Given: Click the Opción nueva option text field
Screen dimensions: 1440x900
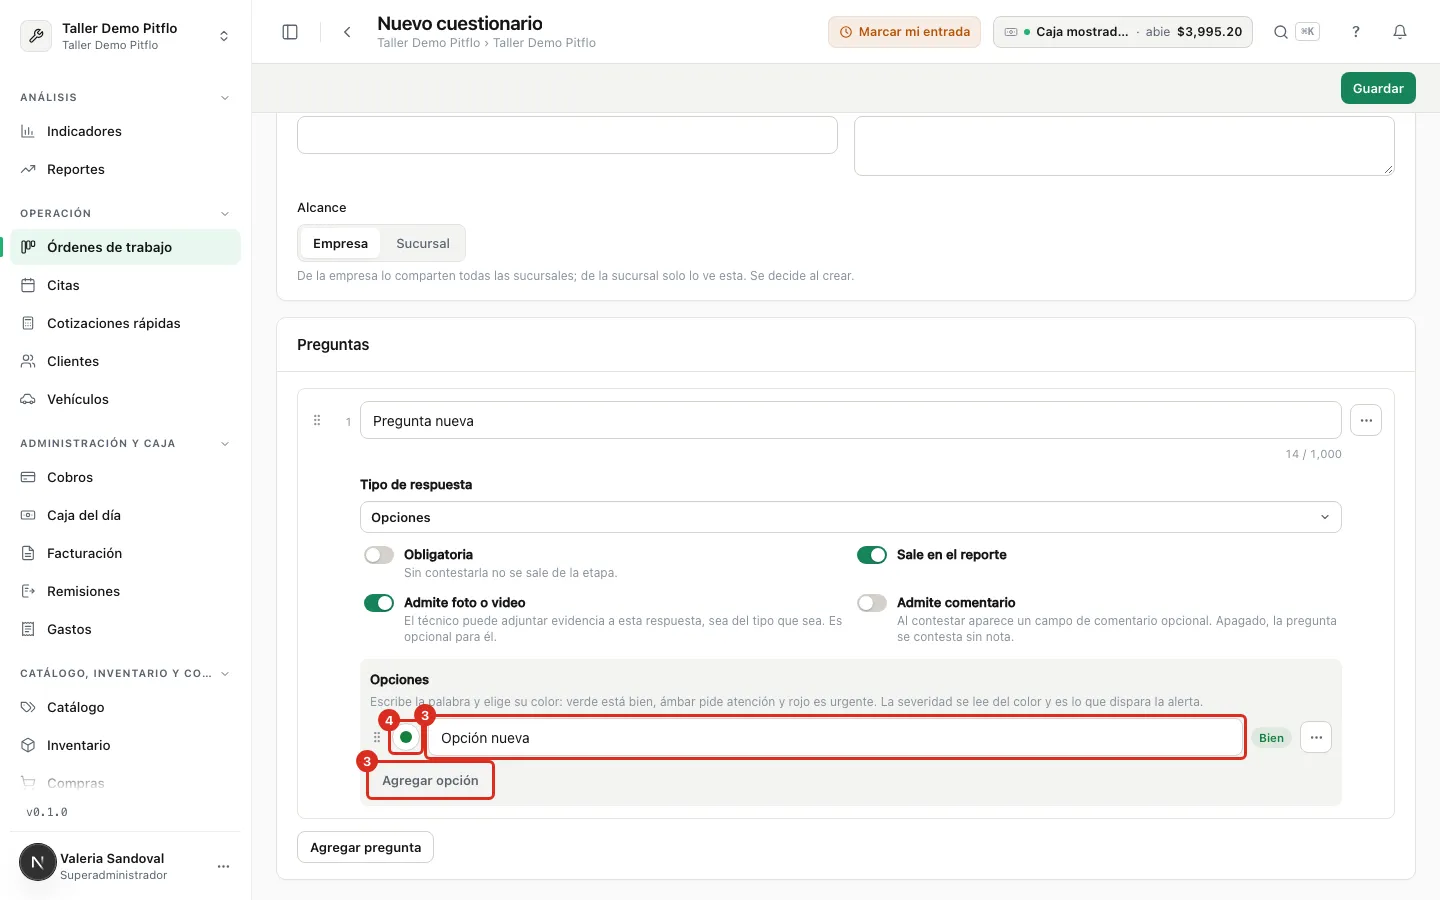Looking at the screenshot, I should coord(836,738).
